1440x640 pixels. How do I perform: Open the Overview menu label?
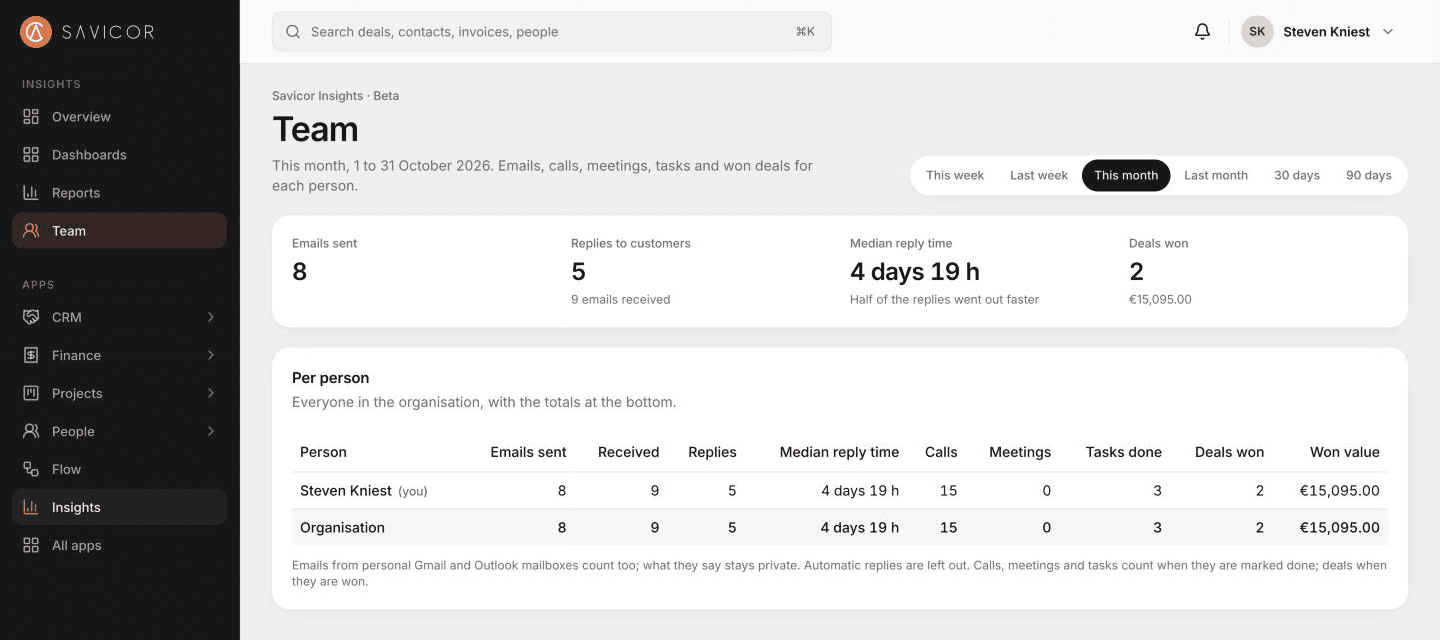(81, 117)
